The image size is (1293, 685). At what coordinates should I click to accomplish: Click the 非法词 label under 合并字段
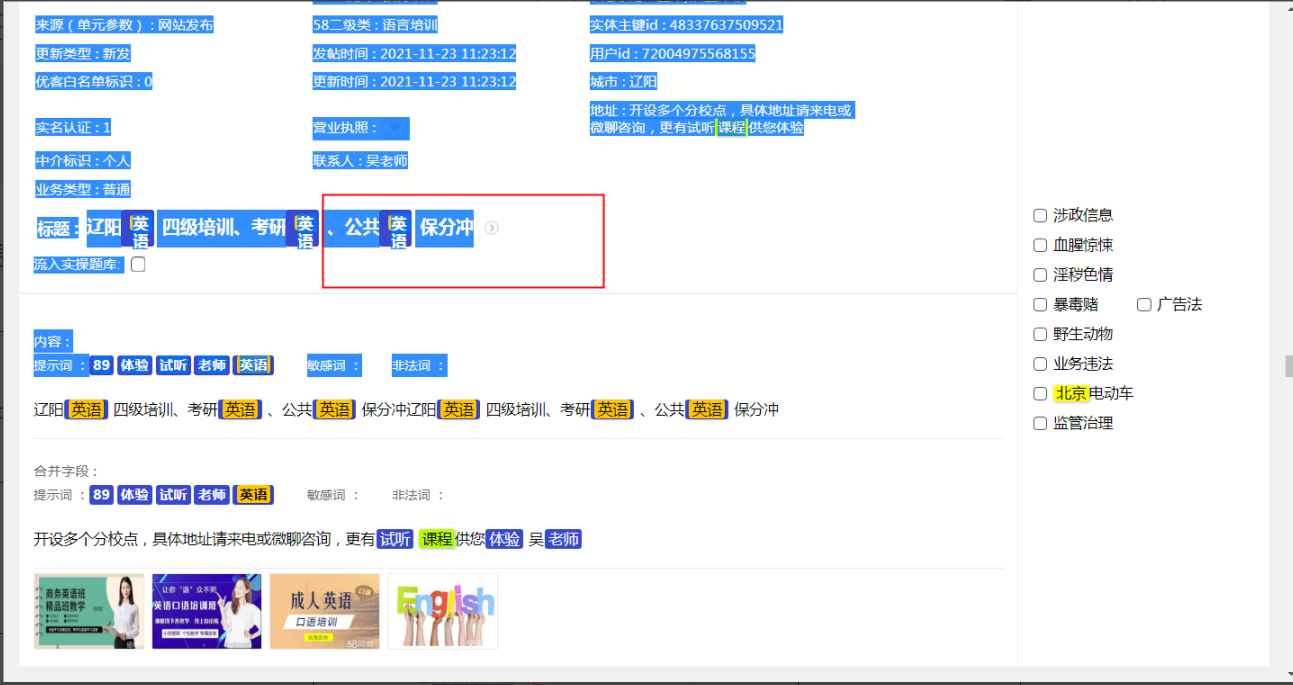(x=418, y=495)
